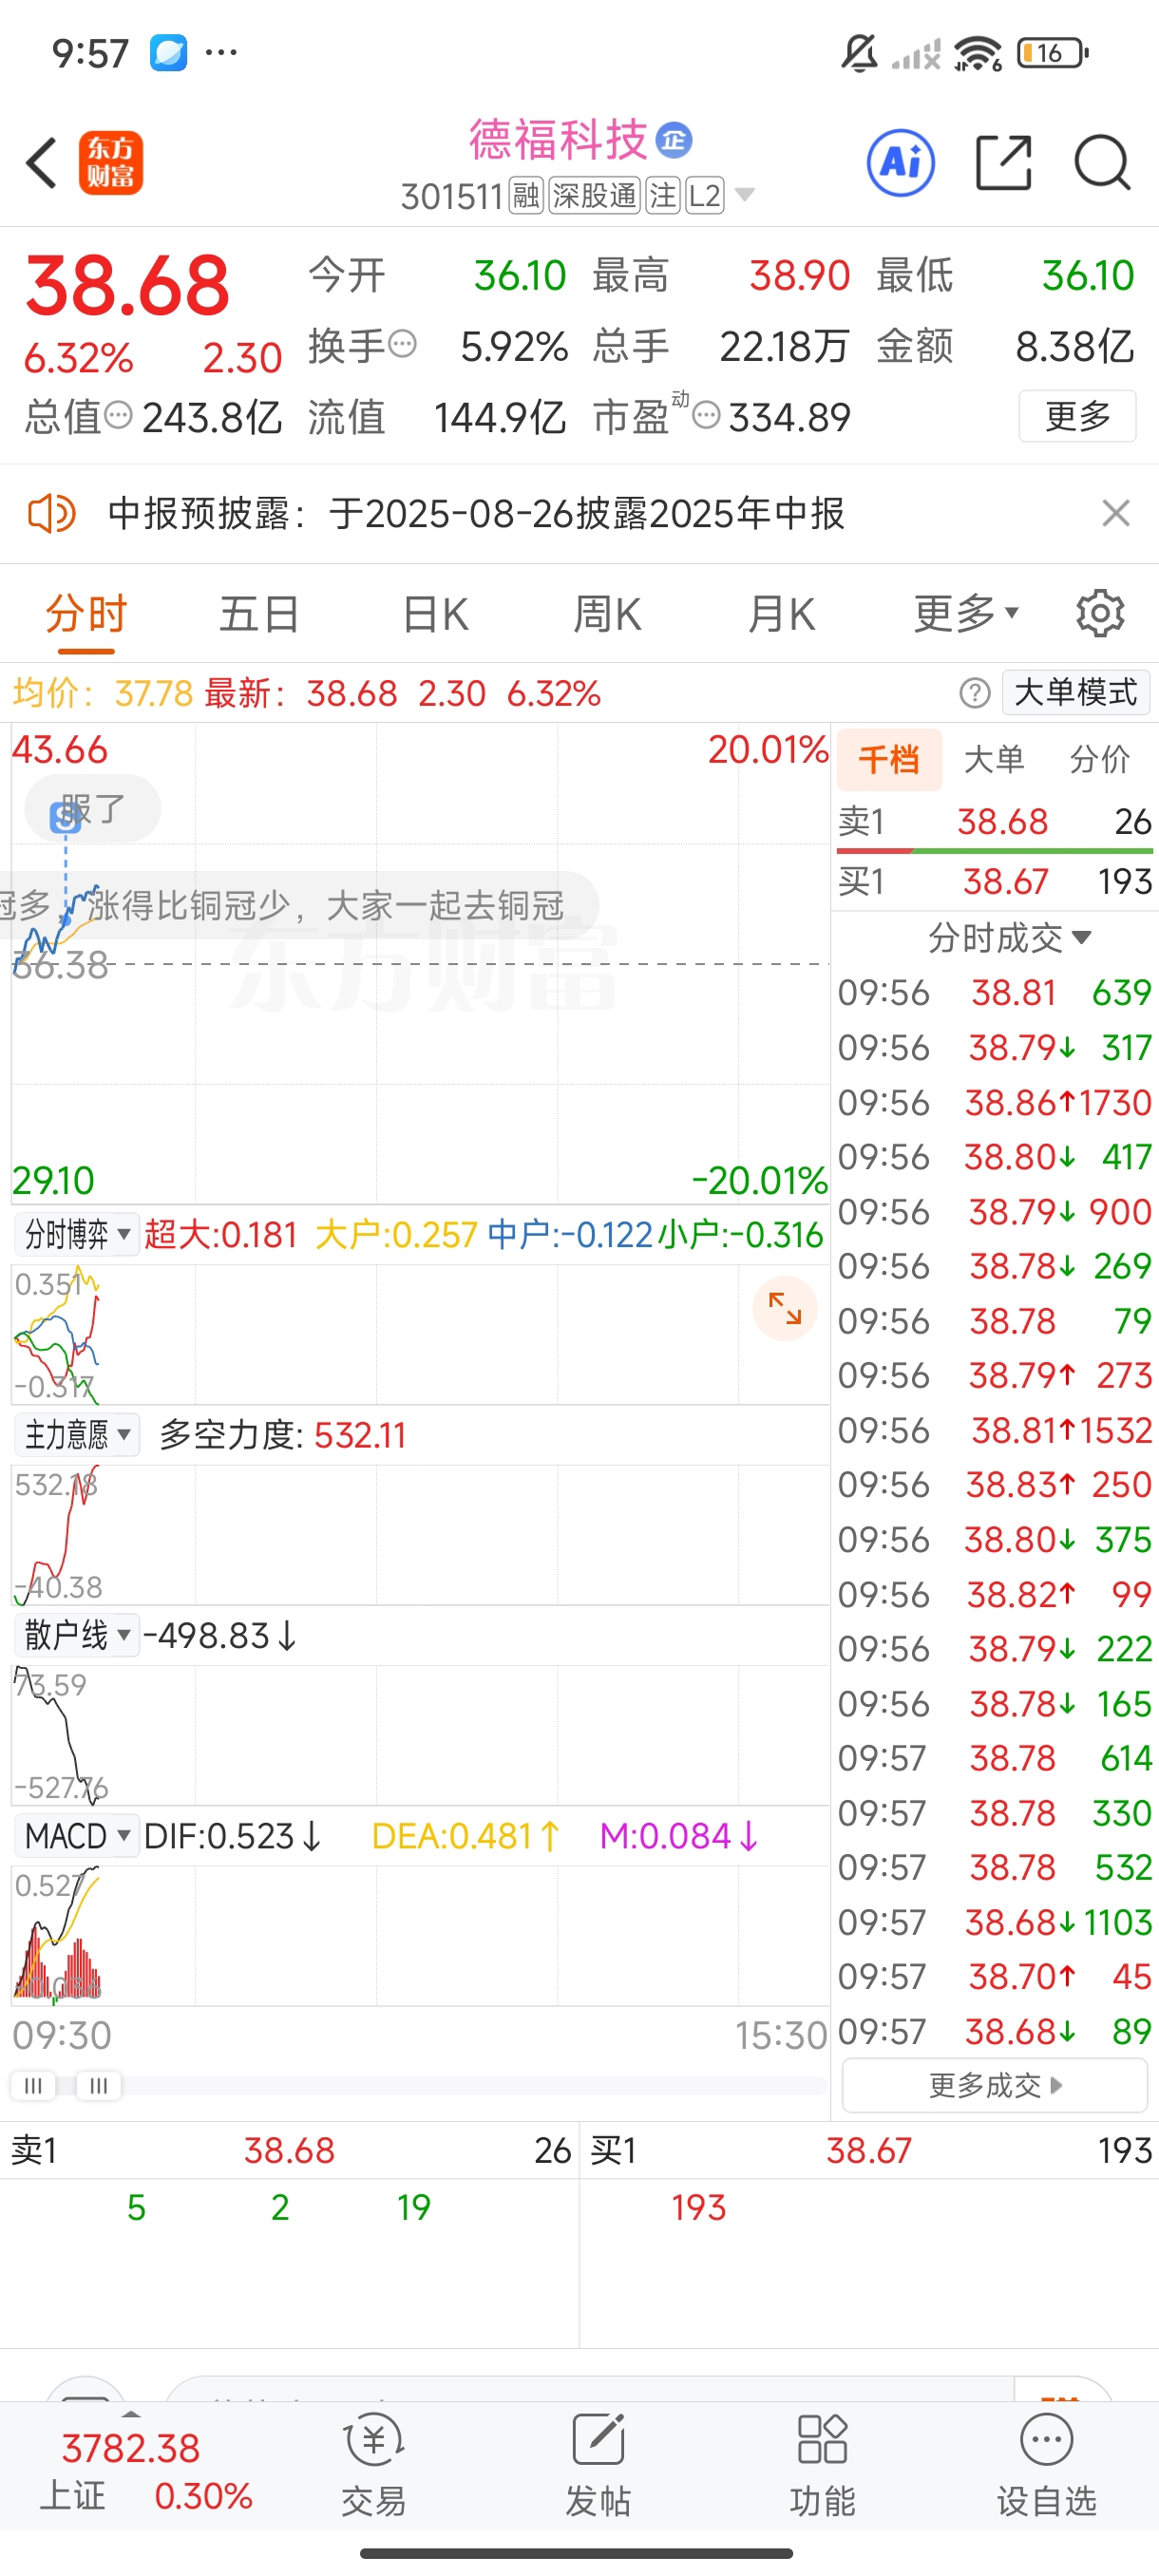Tap the 德福科技 stock title
The image size is (1159, 2576).
click(x=558, y=140)
